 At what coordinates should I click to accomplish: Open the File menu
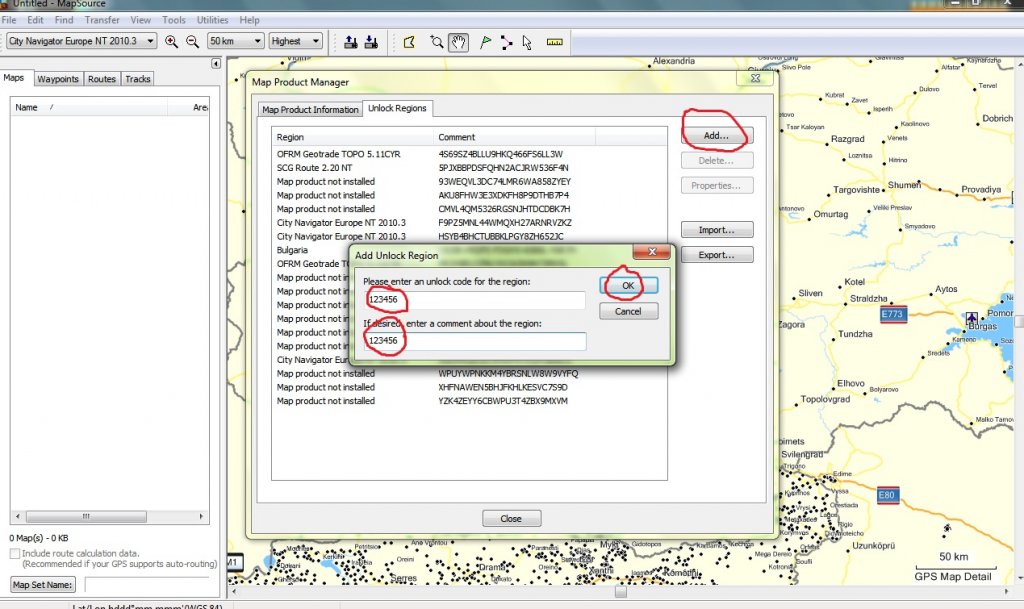(x=9, y=20)
